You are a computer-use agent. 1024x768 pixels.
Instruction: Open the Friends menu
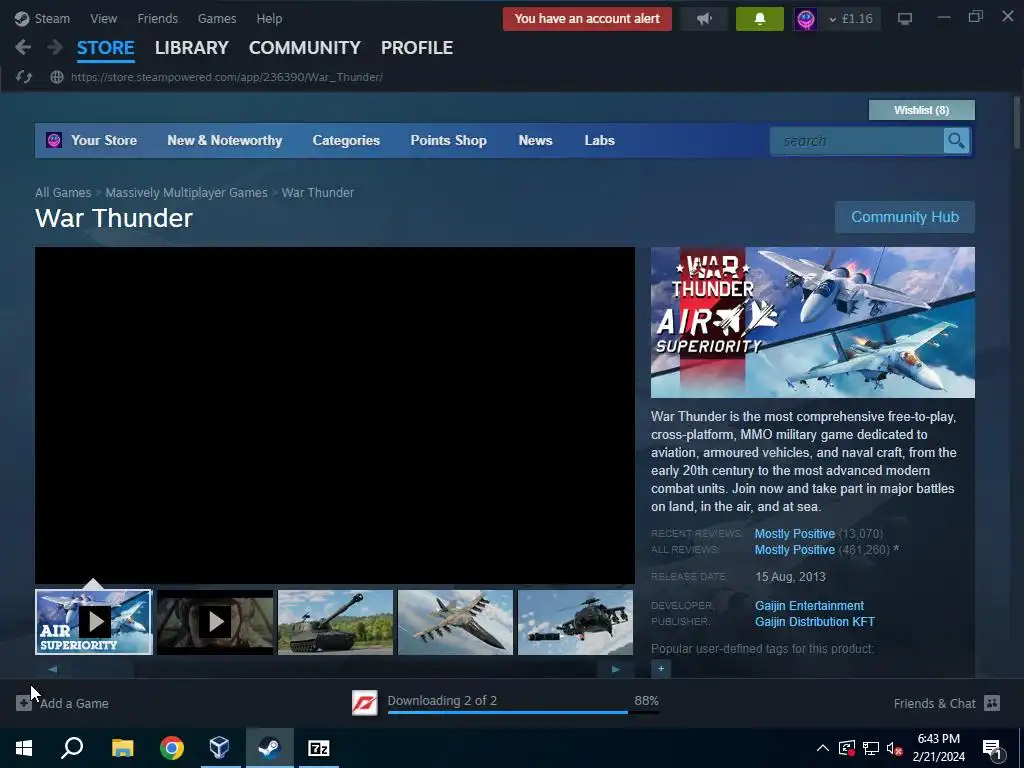157,18
